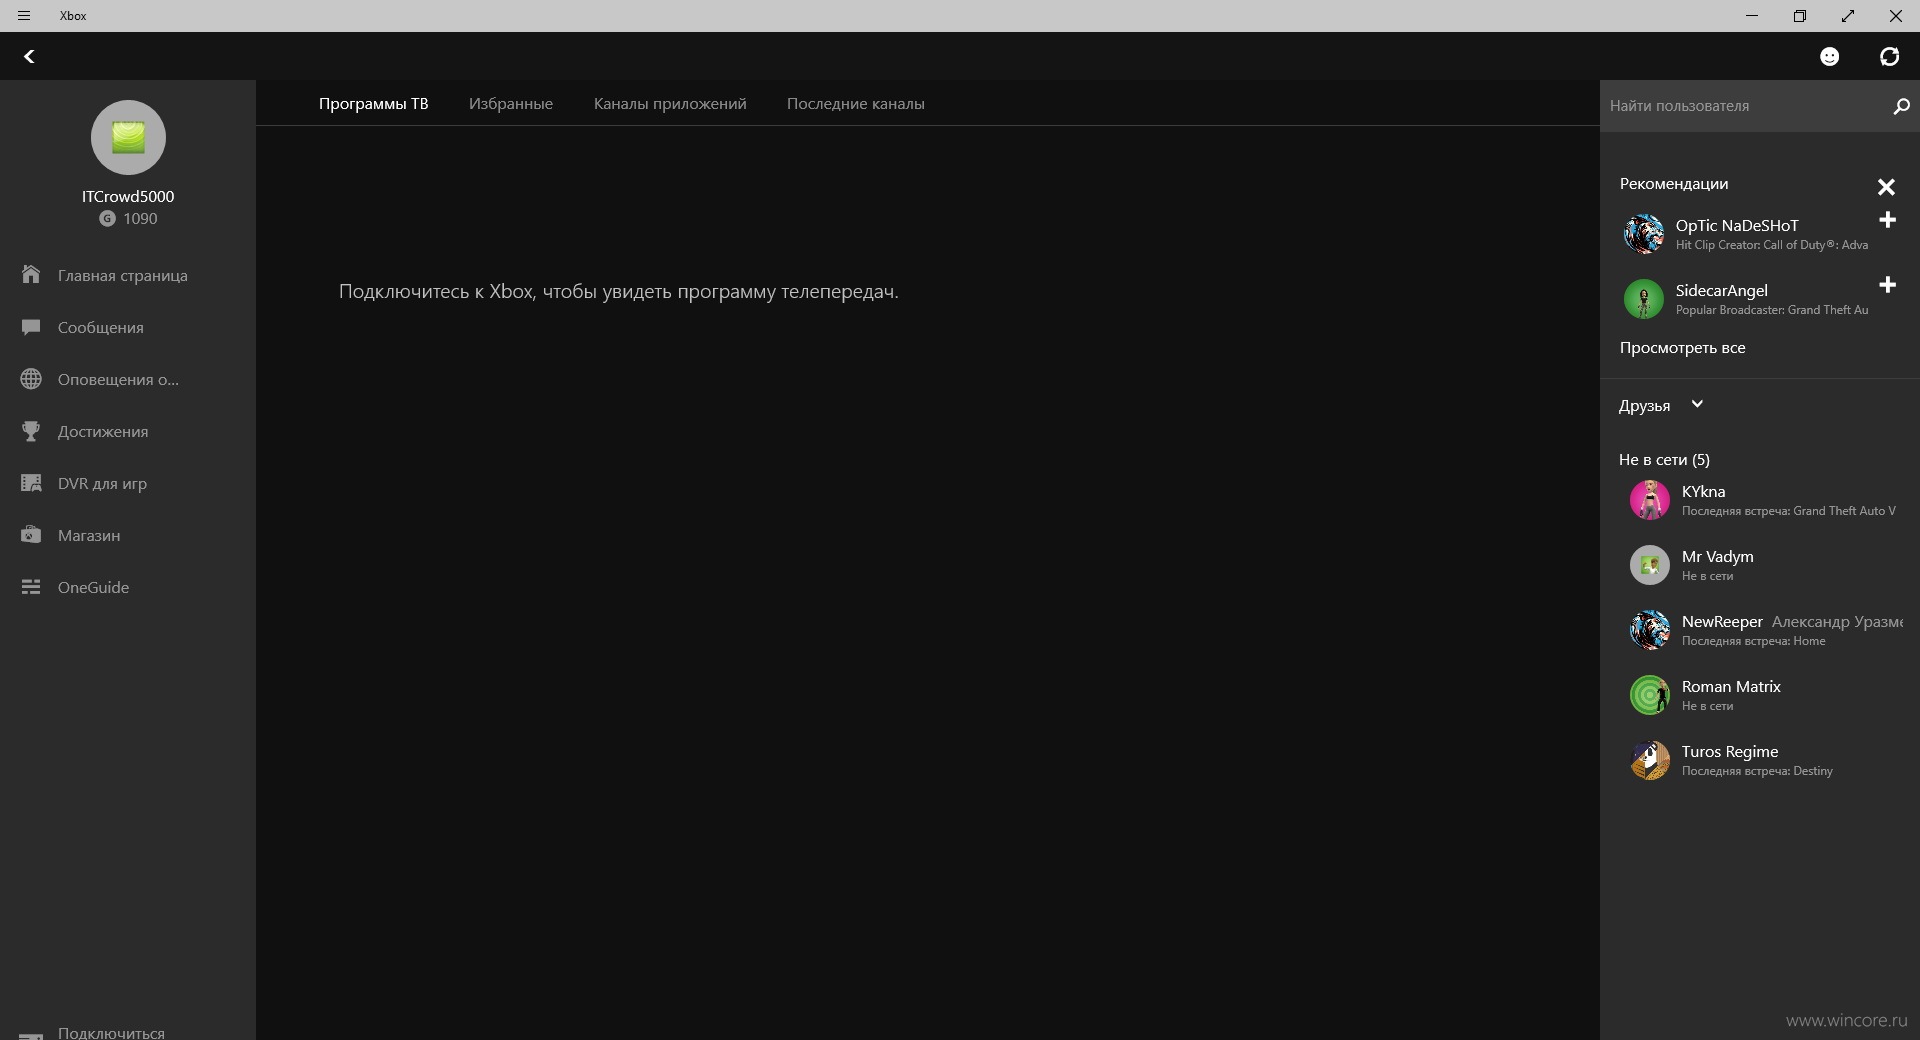
Task: Click the Messages speech bubble icon
Action: pos(31,327)
